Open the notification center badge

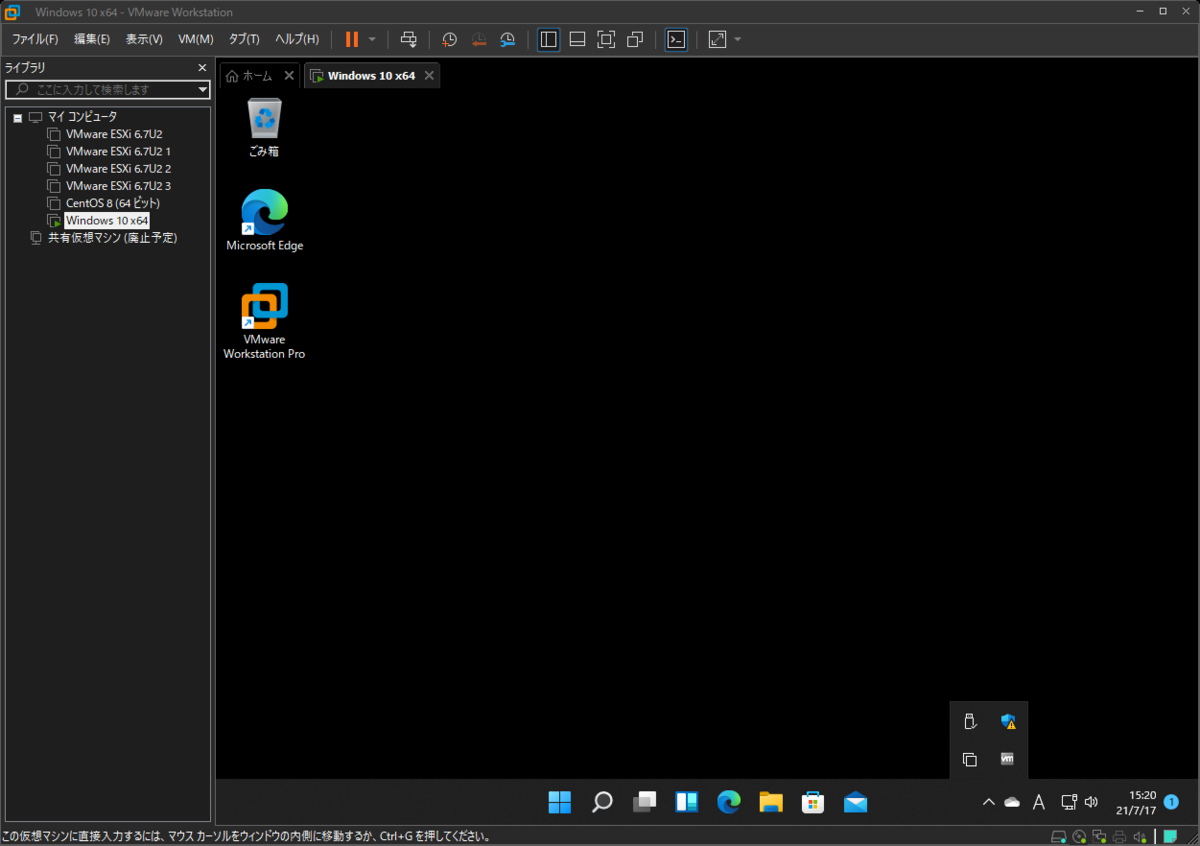tap(1171, 802)
